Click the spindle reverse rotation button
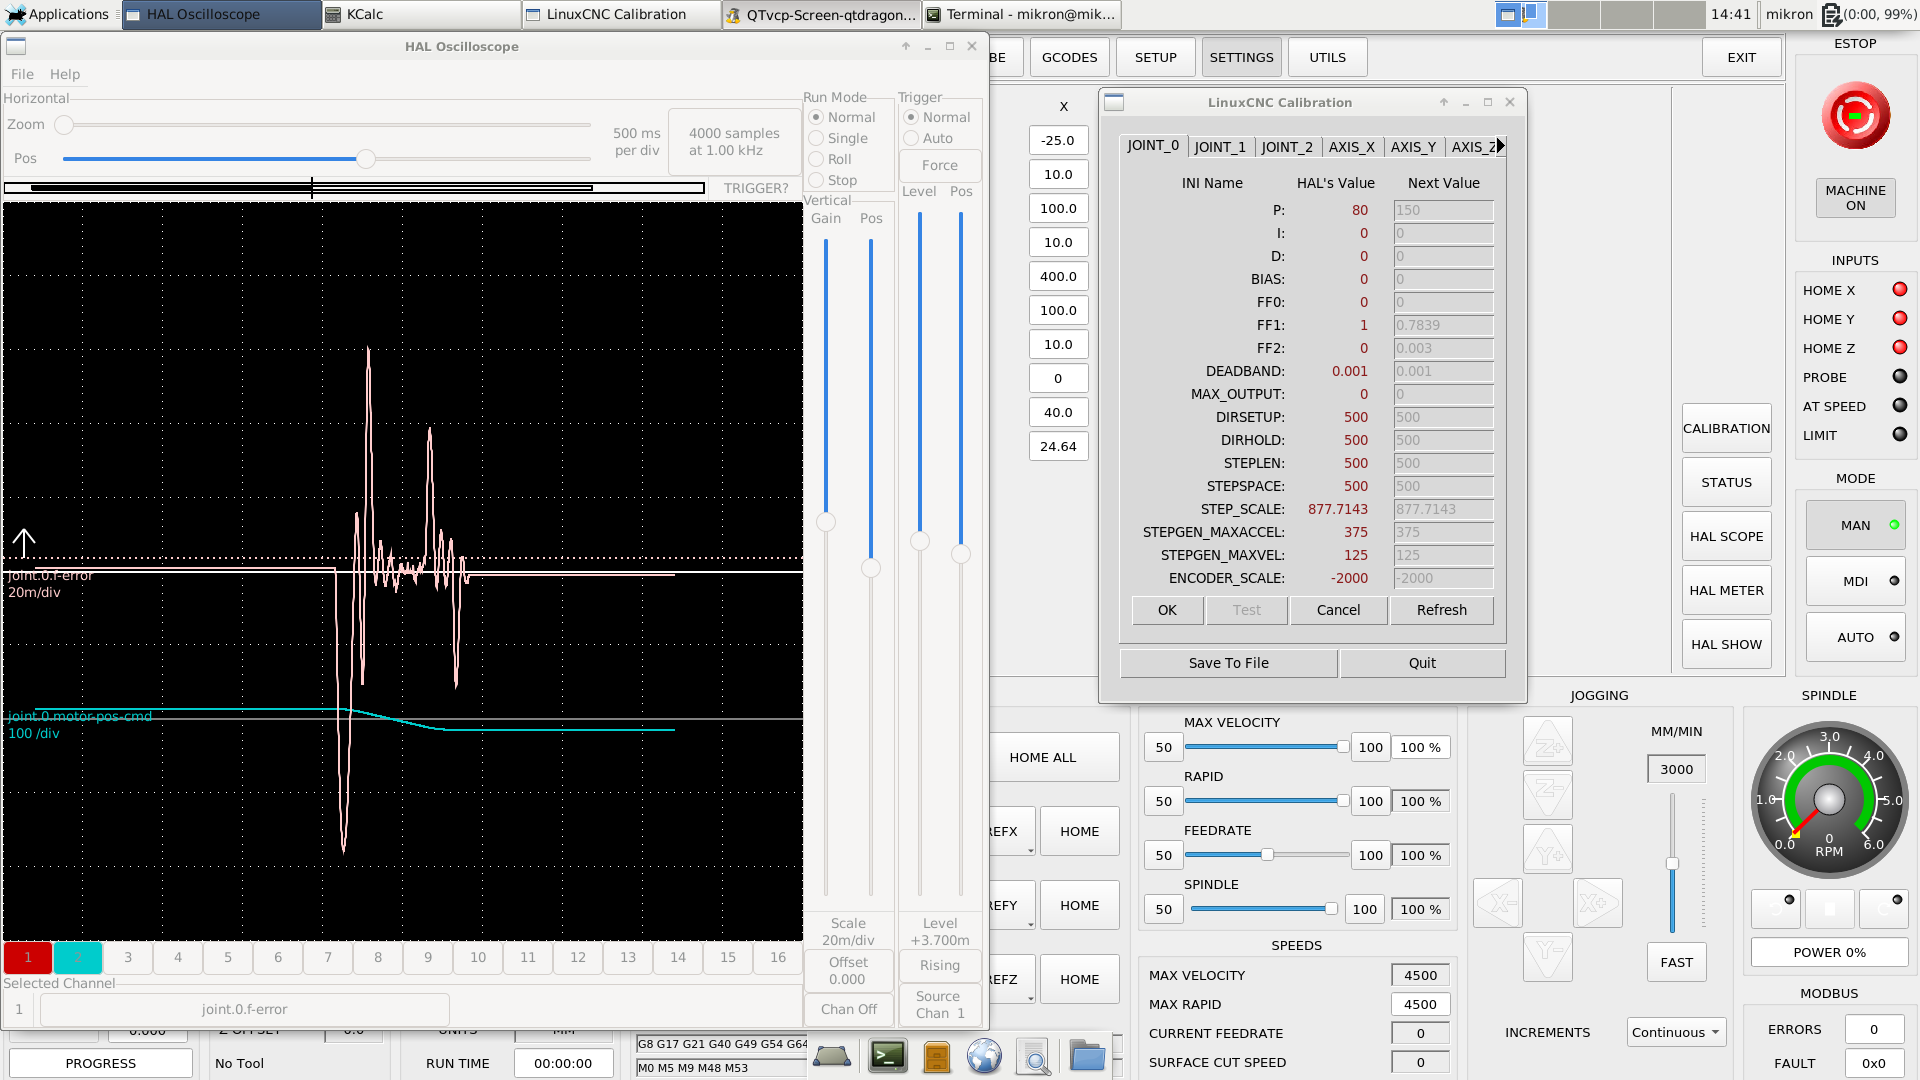The image size is (1920, 1080). click(x=1776, y=909)
